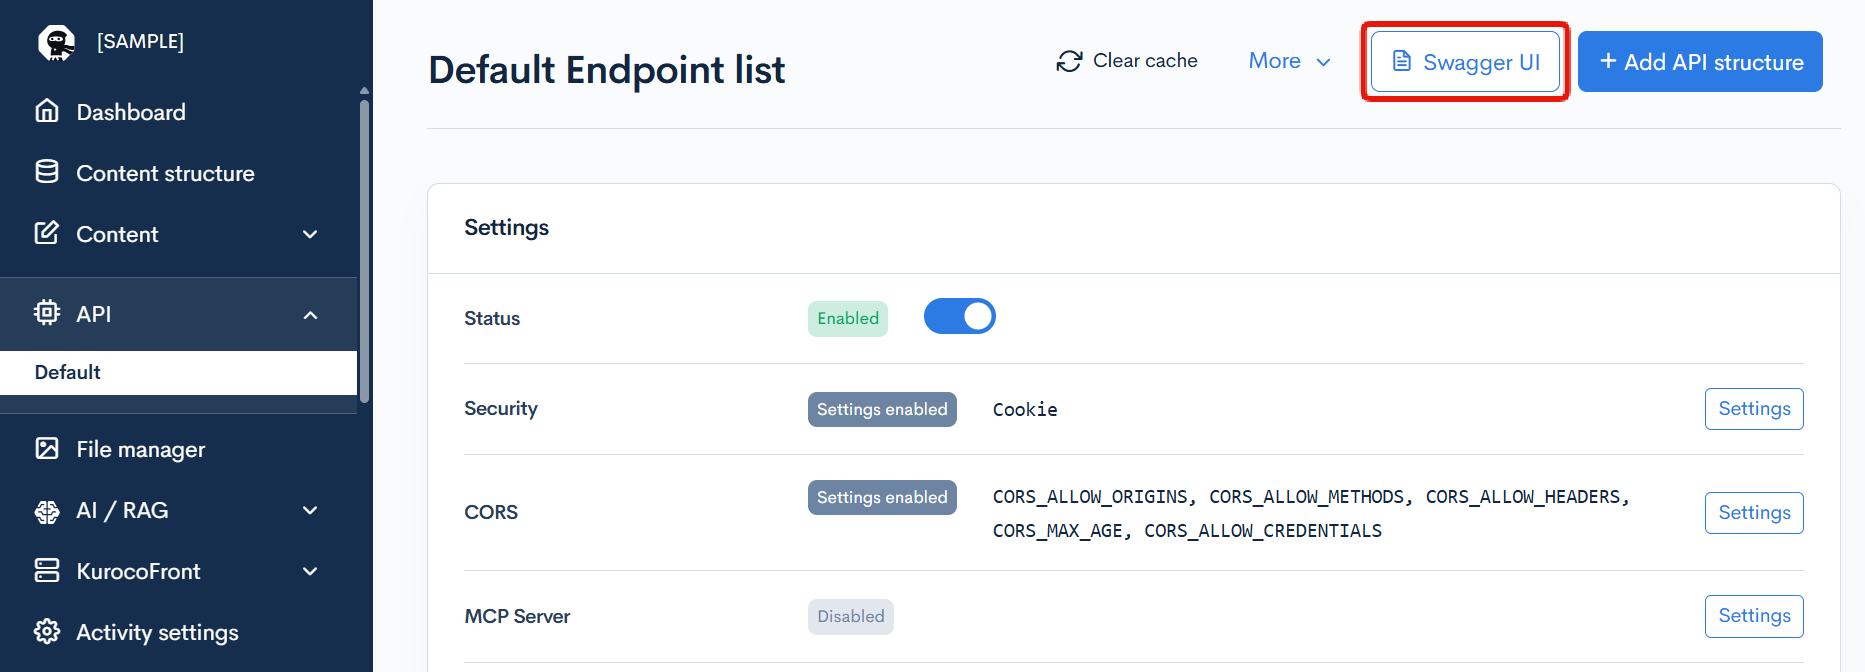Click the API chip icon
Image resolution: width=1865 pixels, height=672 pixels.
[x=47, y=313]
